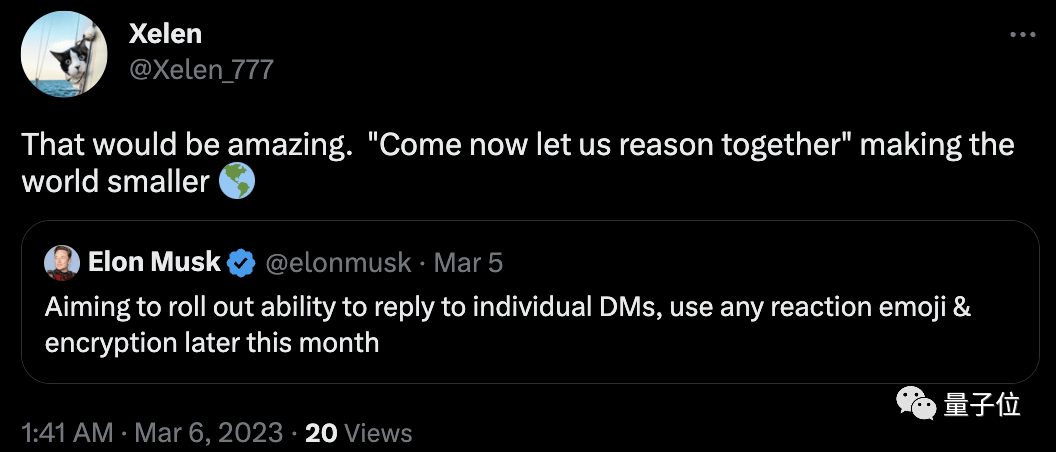The image size is (1056, 452).
Task: Open Xelen's cat profile picture
Action: [63, 55]
